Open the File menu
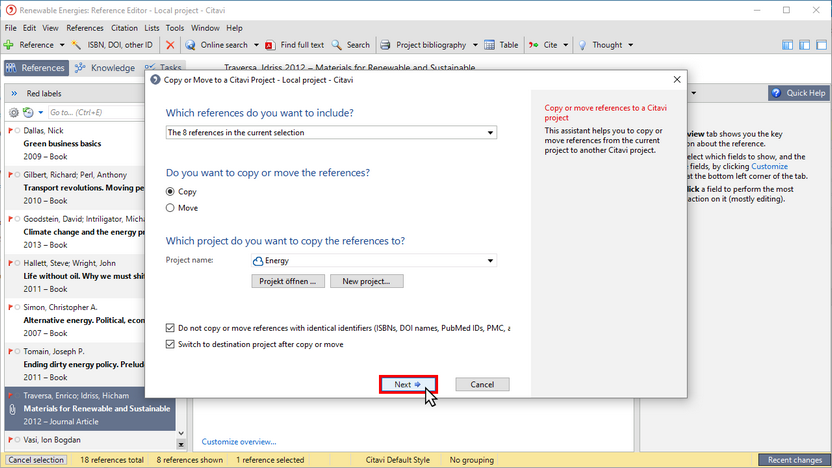The width and height of the screenshot is (832, 468). click(11, 28)
